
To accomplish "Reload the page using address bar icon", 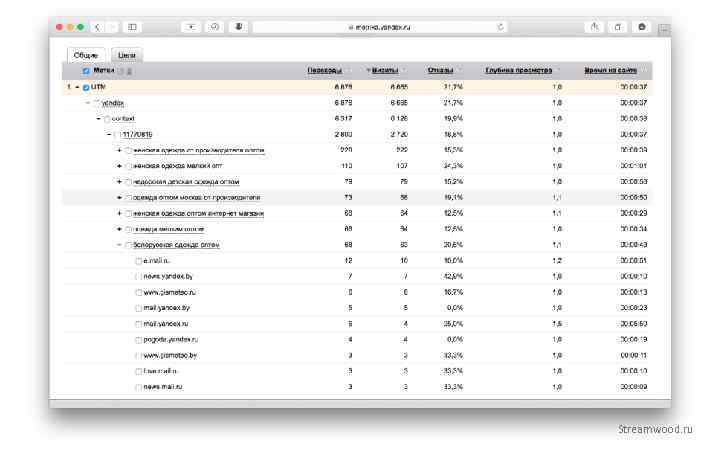I will 500,26.
